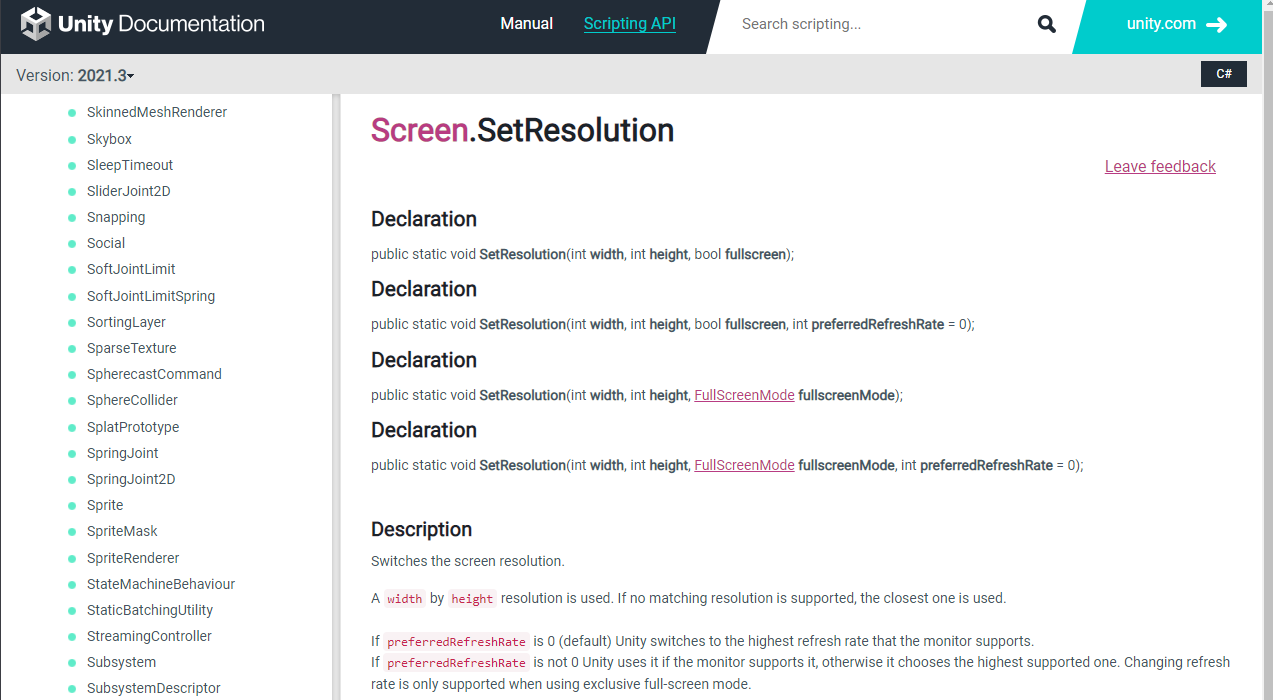Viewport: 1273px width, 700px height.
Task: Focus the Search scripting input field
Action: 880,24
